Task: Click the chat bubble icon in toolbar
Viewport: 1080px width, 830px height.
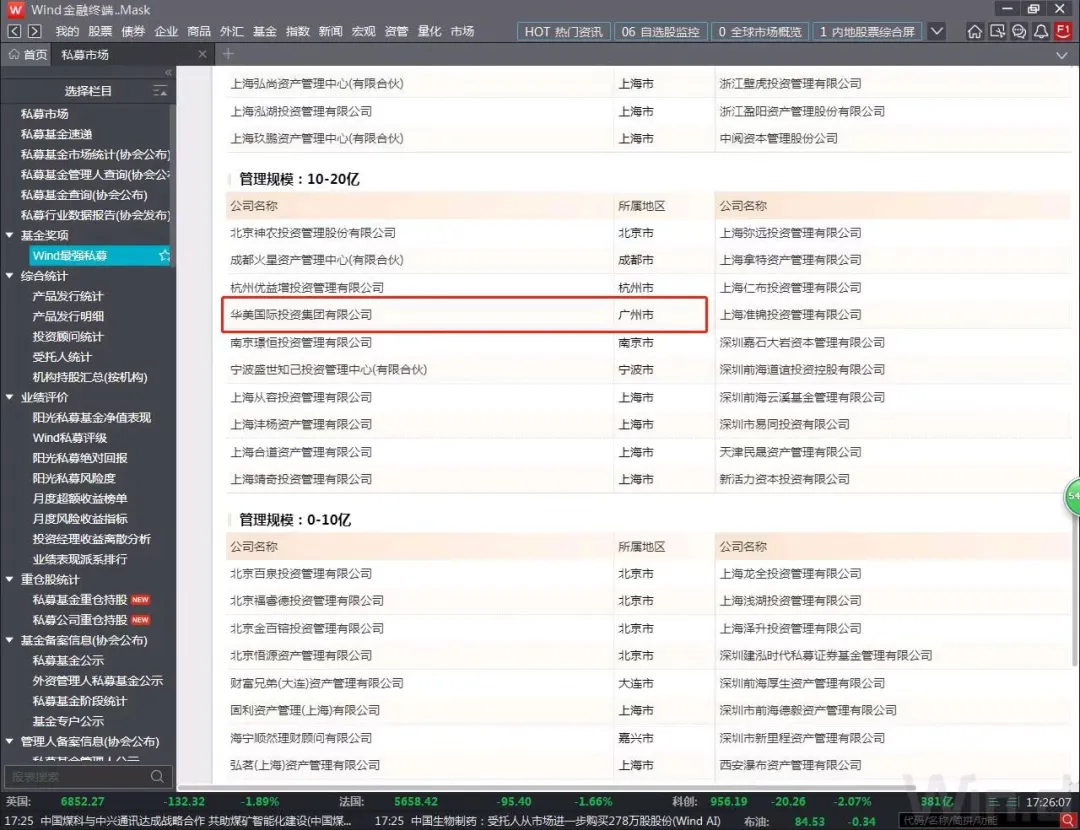Action: click(1019, 32)
